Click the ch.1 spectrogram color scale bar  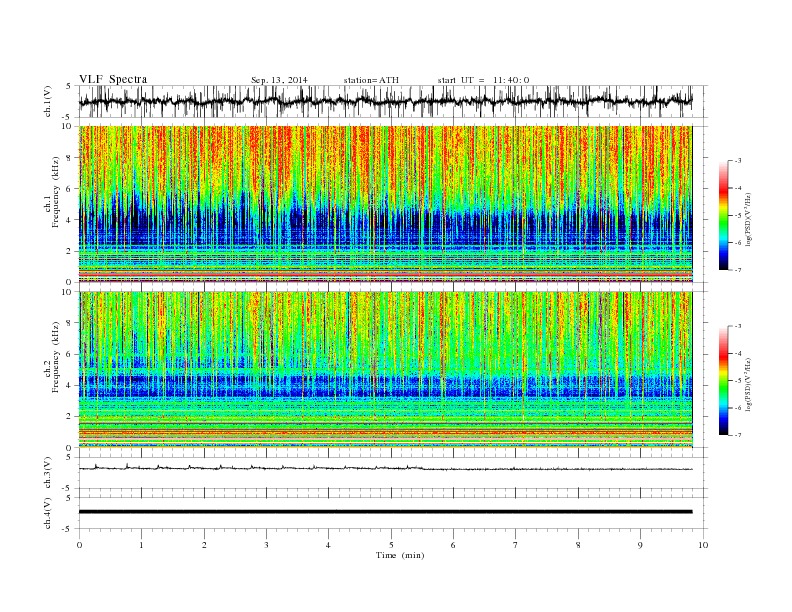tap(724, 215)
